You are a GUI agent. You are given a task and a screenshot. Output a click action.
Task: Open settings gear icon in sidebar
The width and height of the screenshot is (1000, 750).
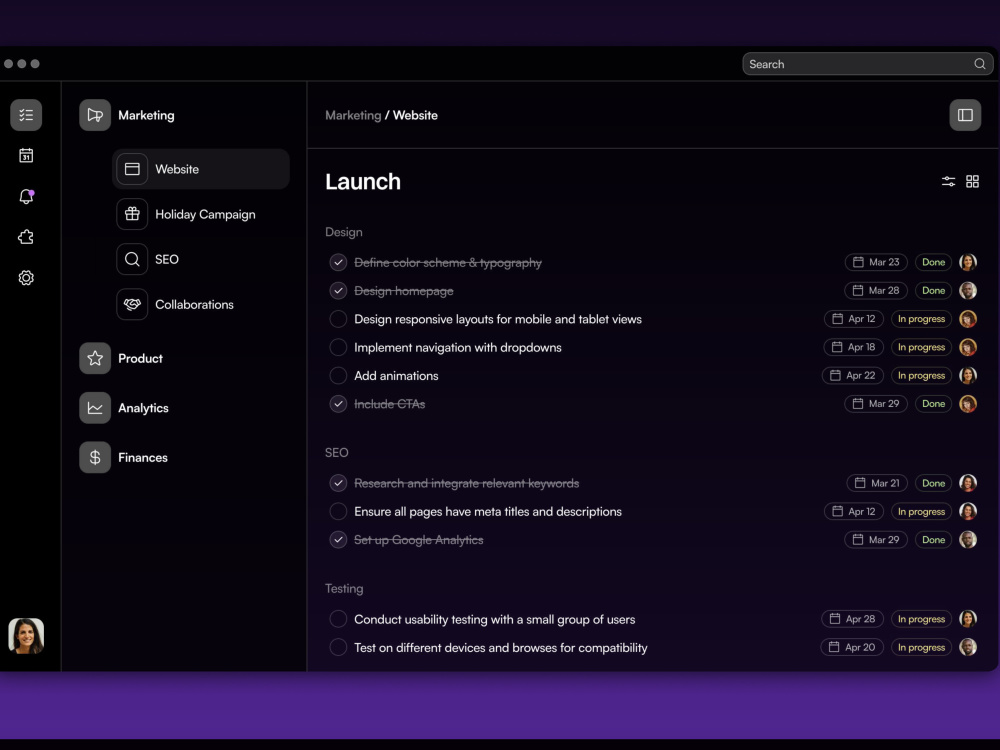26,278
